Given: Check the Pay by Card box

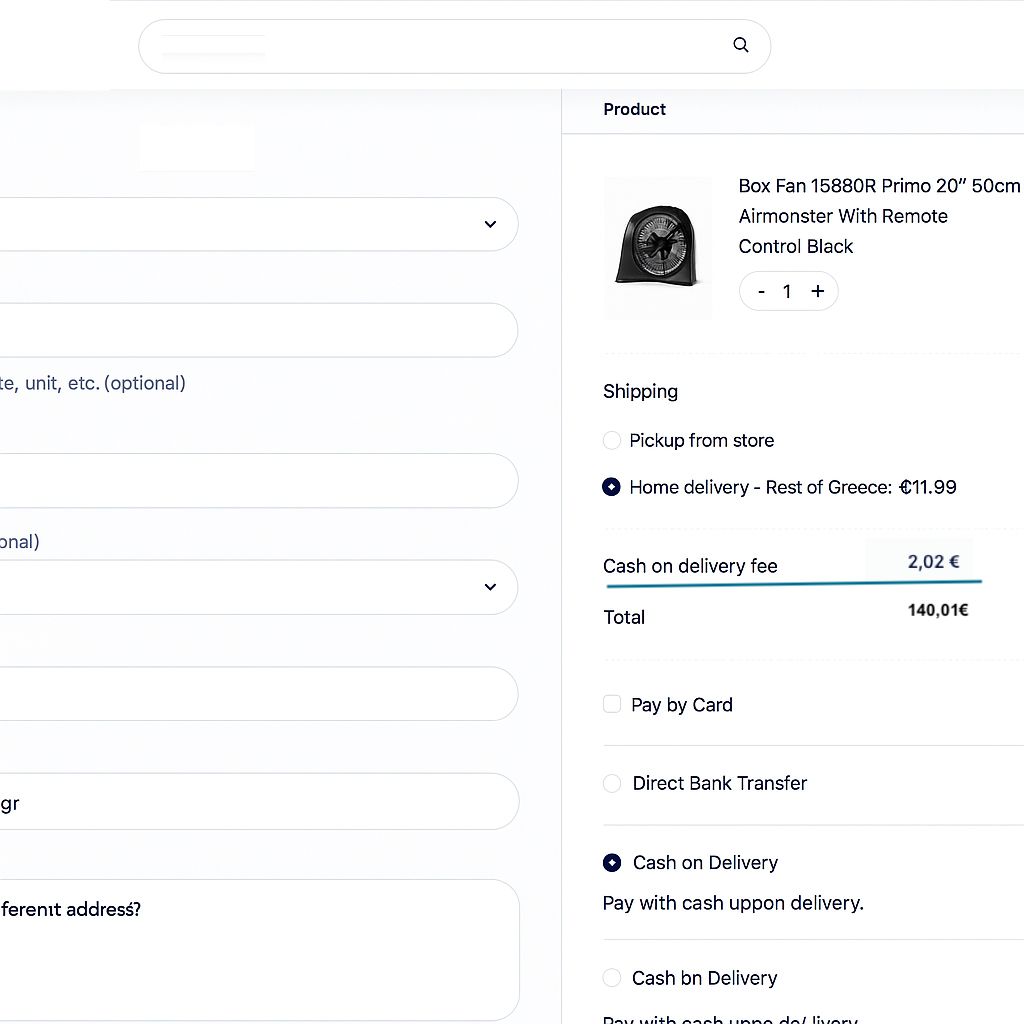Looking at the screenshot, I should [x=612, y=705].
